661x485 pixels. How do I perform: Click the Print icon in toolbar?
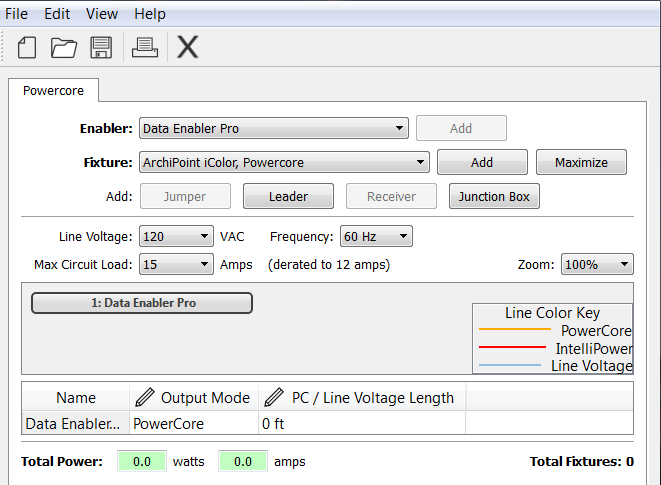[145, 47]
